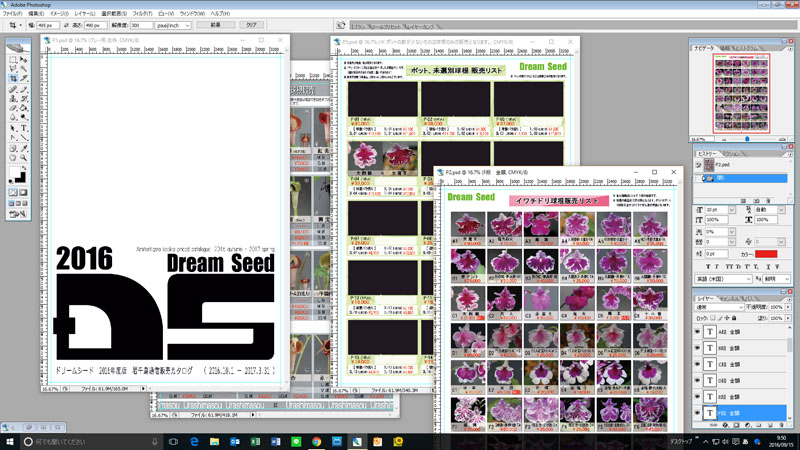Hide the C段 金額 layer
Viewport: 800px width, 450px height.
click(x=697, y=364)
